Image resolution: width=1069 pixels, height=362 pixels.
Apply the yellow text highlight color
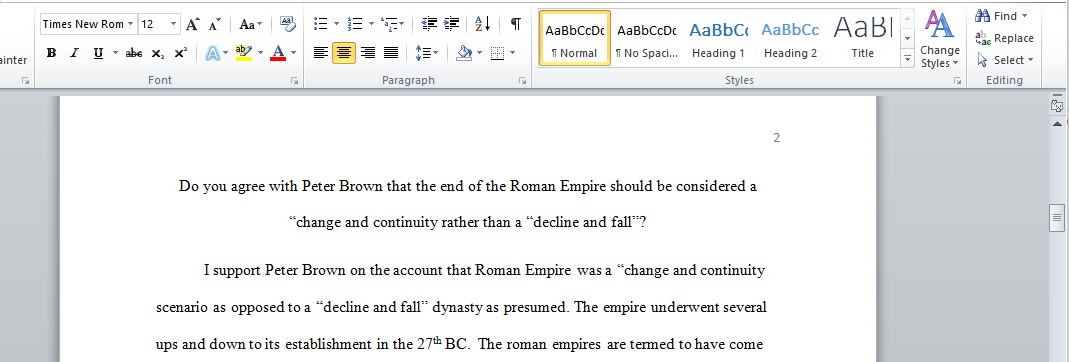point(243,52)
